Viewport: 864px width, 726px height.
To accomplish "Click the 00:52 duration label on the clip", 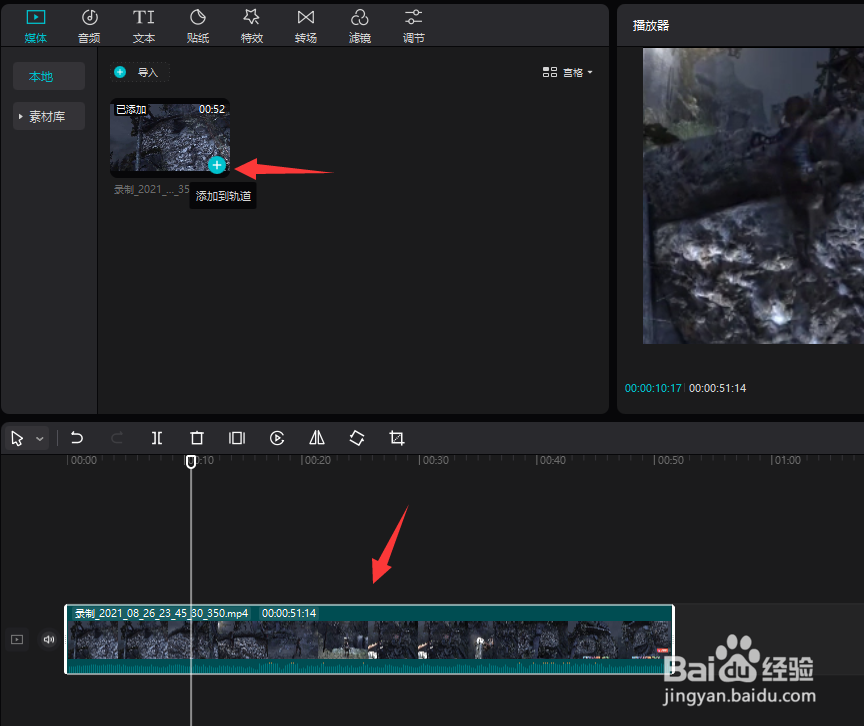I will click(212, 109).
